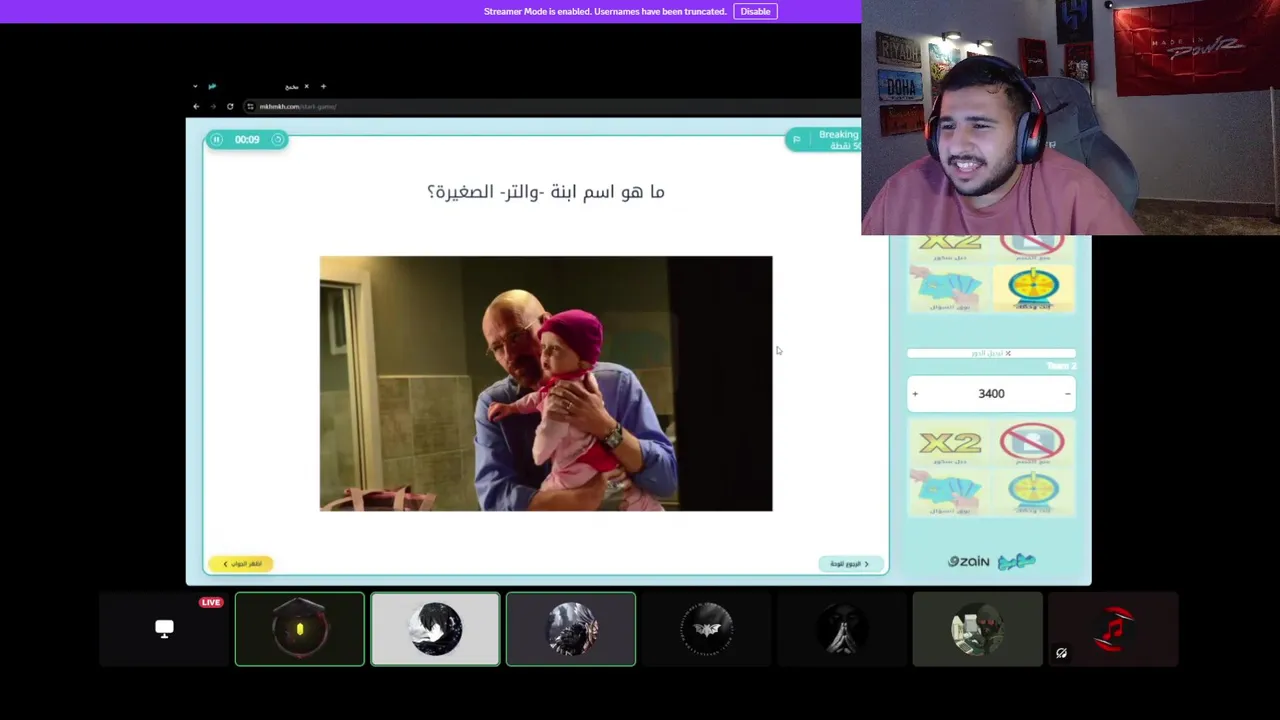Select participant with masked soldier avatar
Screen dimensions: 1280x720
(x=977, y=629)
